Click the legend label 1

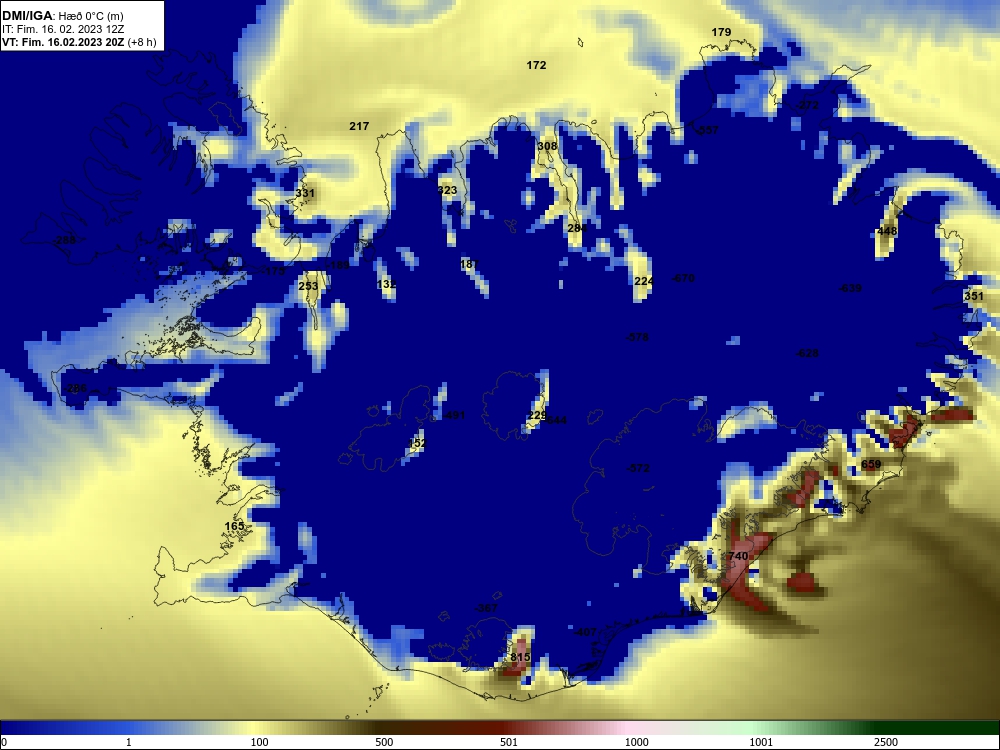click(x=129, y=742)
